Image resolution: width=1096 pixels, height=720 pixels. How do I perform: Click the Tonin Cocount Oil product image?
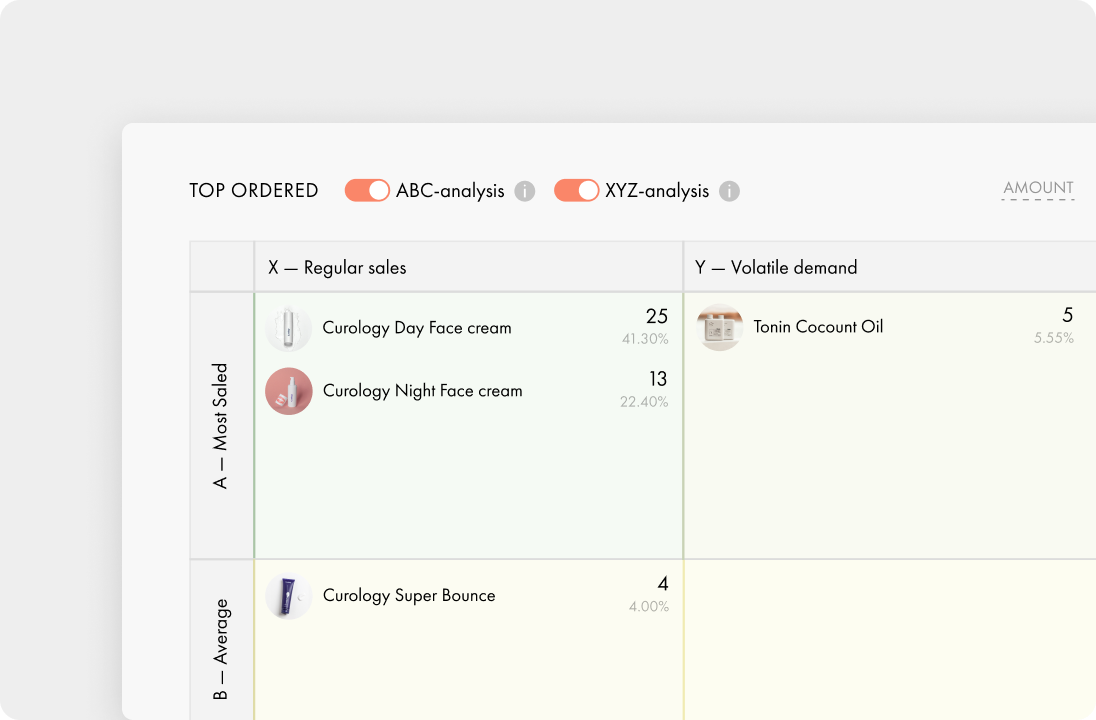720,327
